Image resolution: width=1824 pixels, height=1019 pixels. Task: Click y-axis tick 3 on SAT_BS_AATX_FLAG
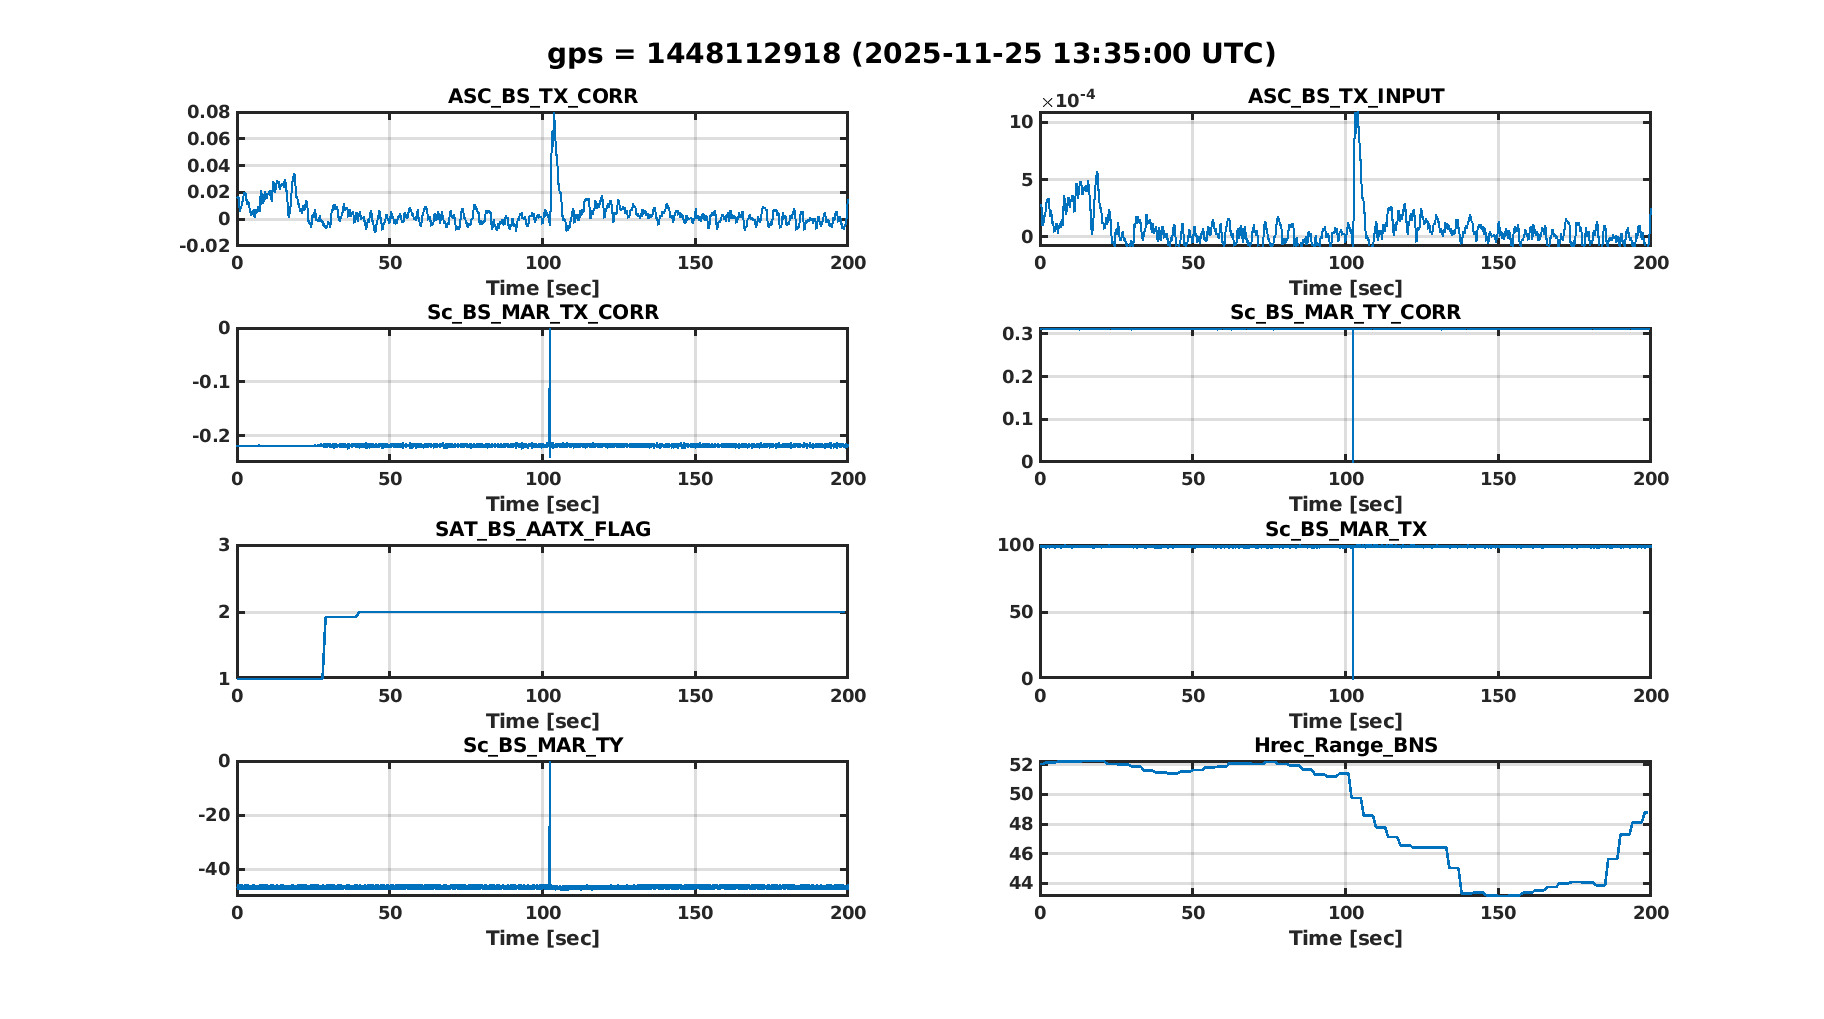pyautogui.click(x=224, y=545)
